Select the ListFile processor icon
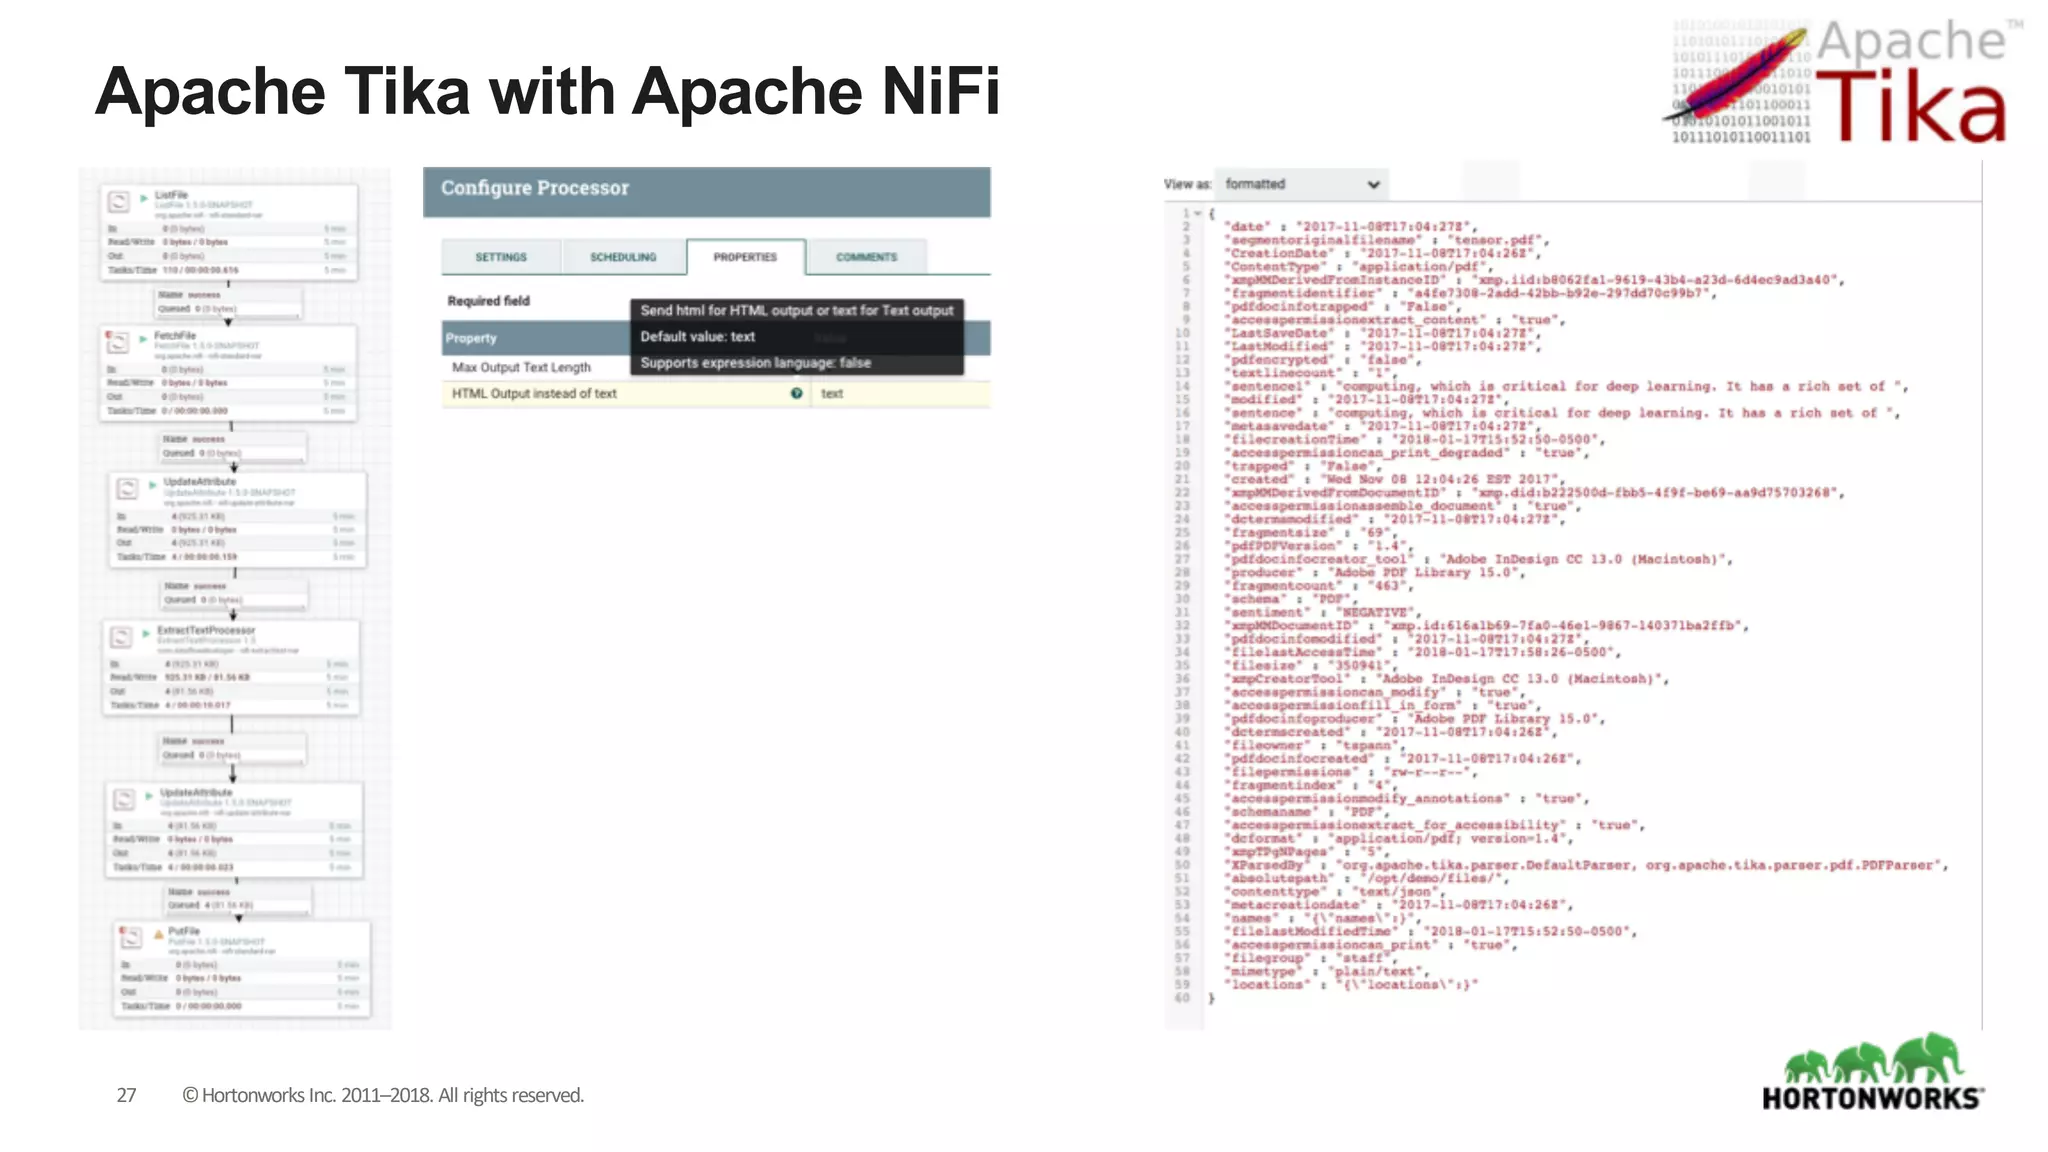 pos(119,202)
